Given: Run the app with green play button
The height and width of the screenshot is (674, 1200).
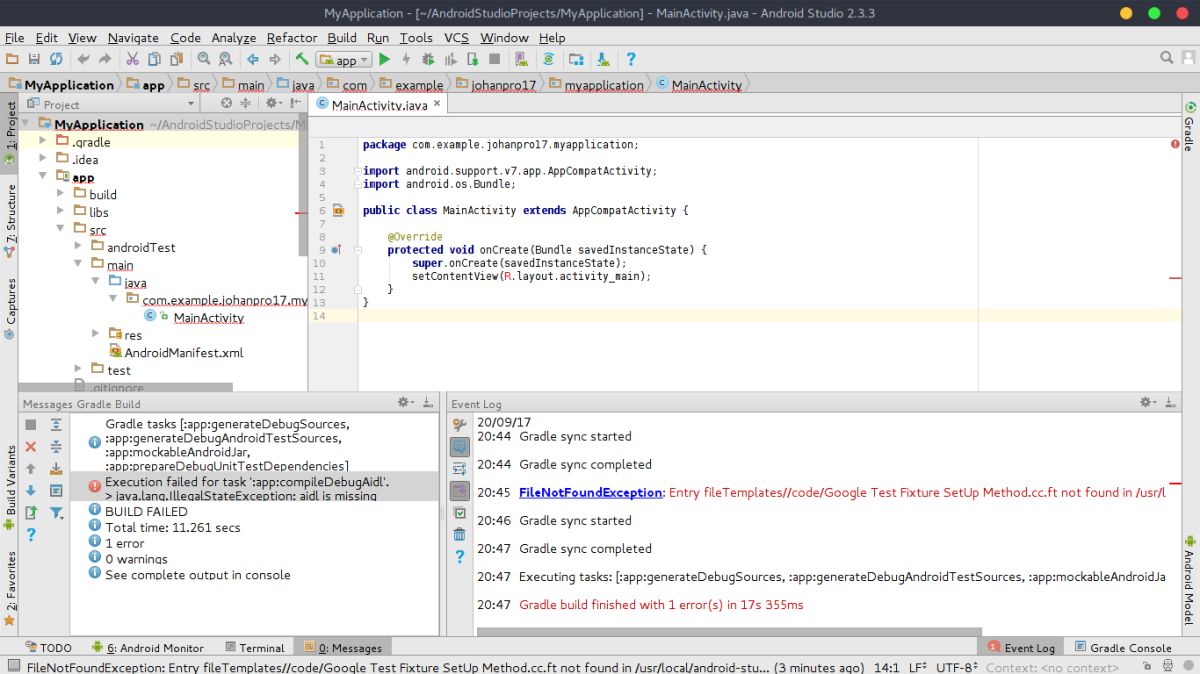Looking at the screenshot, I should (x=384, y=60).
